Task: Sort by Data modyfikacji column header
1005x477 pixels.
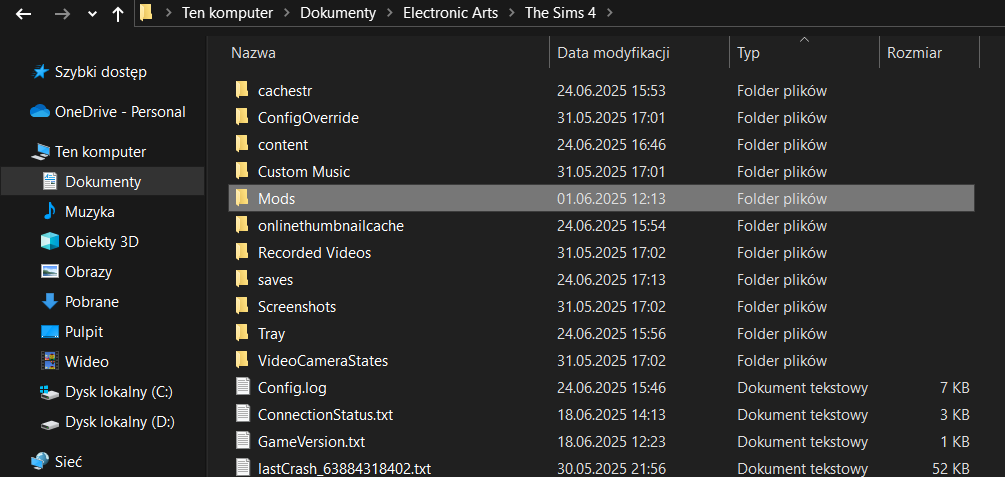Action: point(613,52)
